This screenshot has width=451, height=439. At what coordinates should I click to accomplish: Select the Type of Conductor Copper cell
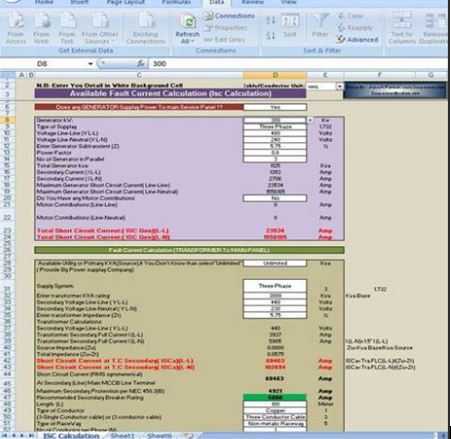(275, 410)
